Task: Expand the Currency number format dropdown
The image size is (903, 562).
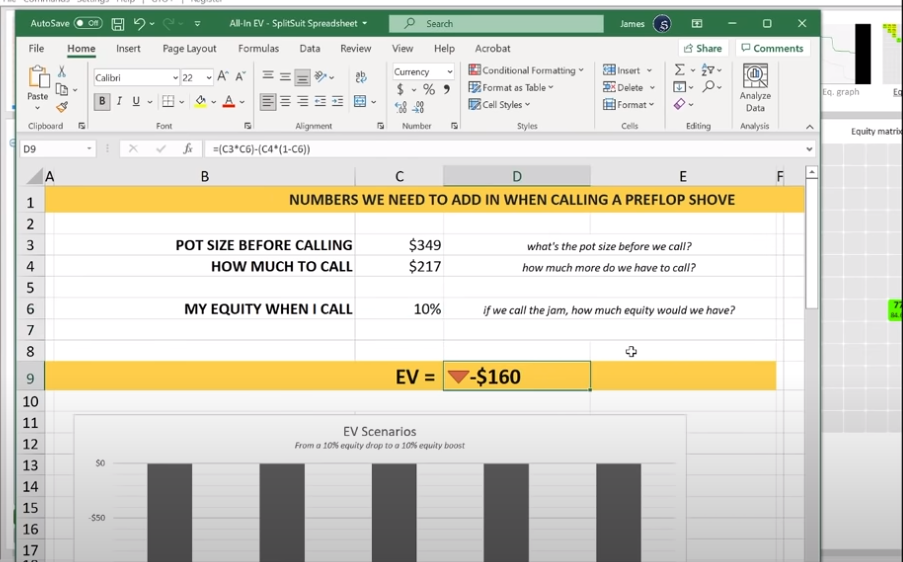Action: 449,72
